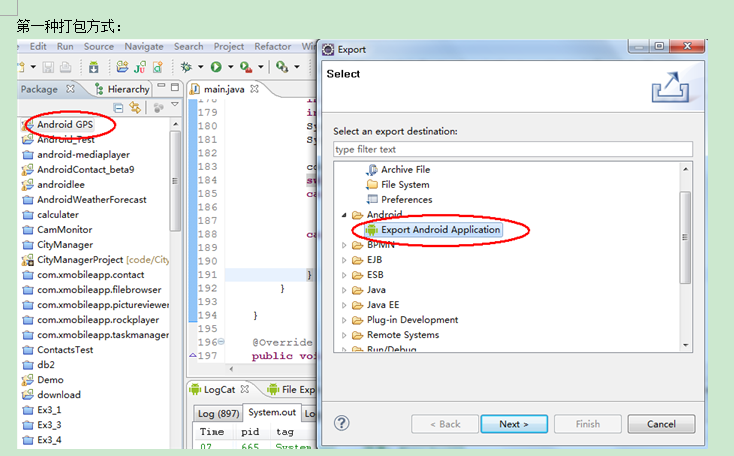Open the Package explorer view menu triangle
This screenshot has width=734, height=456.
(175, 104)
